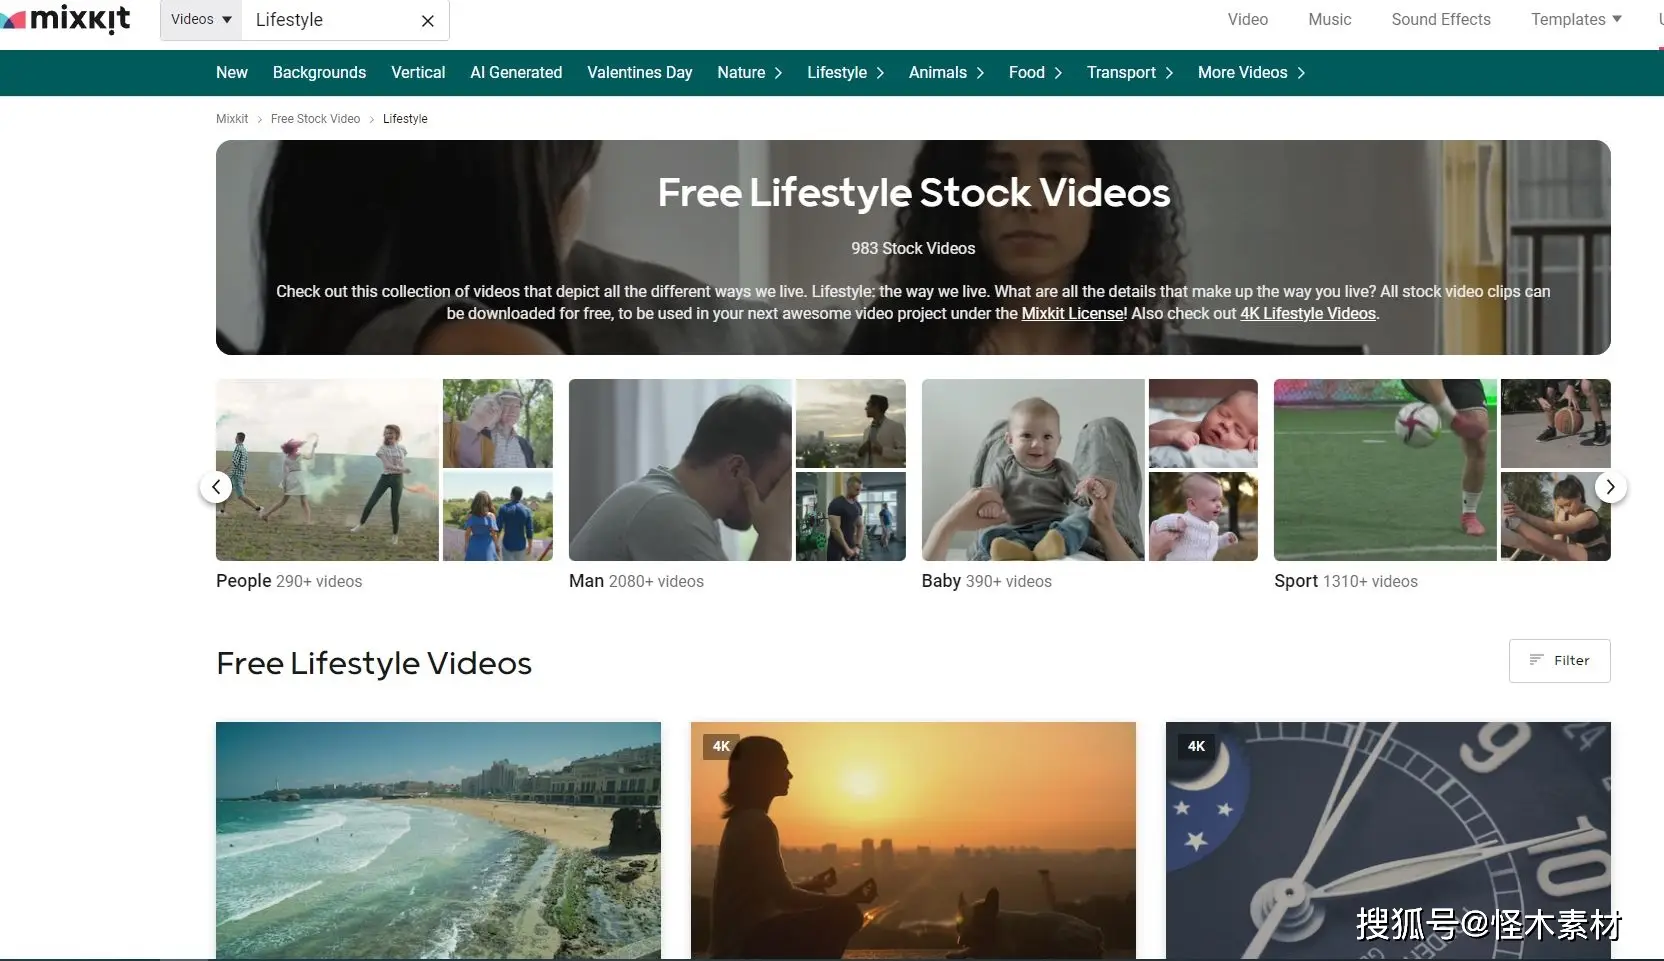The image size is (1664, 961).
Task: Open the 4K Lifestyle Videos link
Action: [1308, 313]
